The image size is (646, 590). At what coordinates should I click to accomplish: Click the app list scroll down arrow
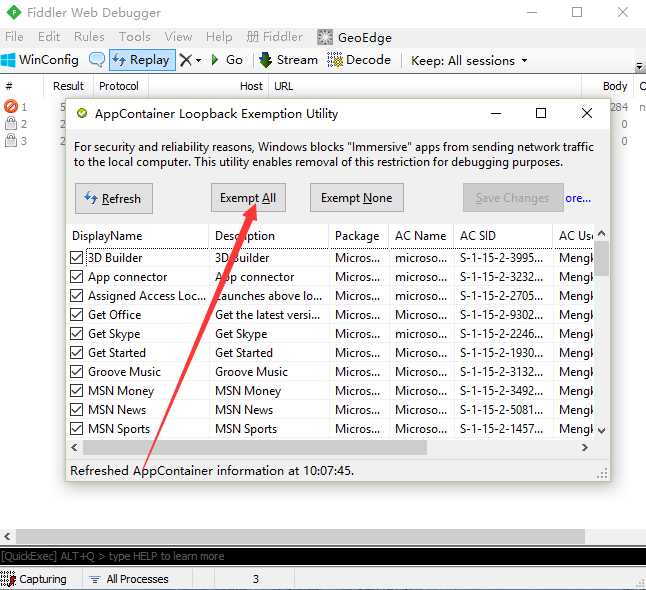coord(601,431)
